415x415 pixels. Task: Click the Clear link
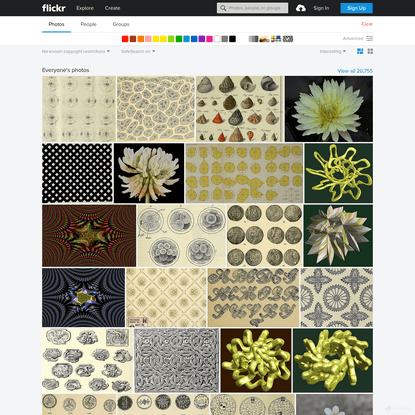coord(367,24)
